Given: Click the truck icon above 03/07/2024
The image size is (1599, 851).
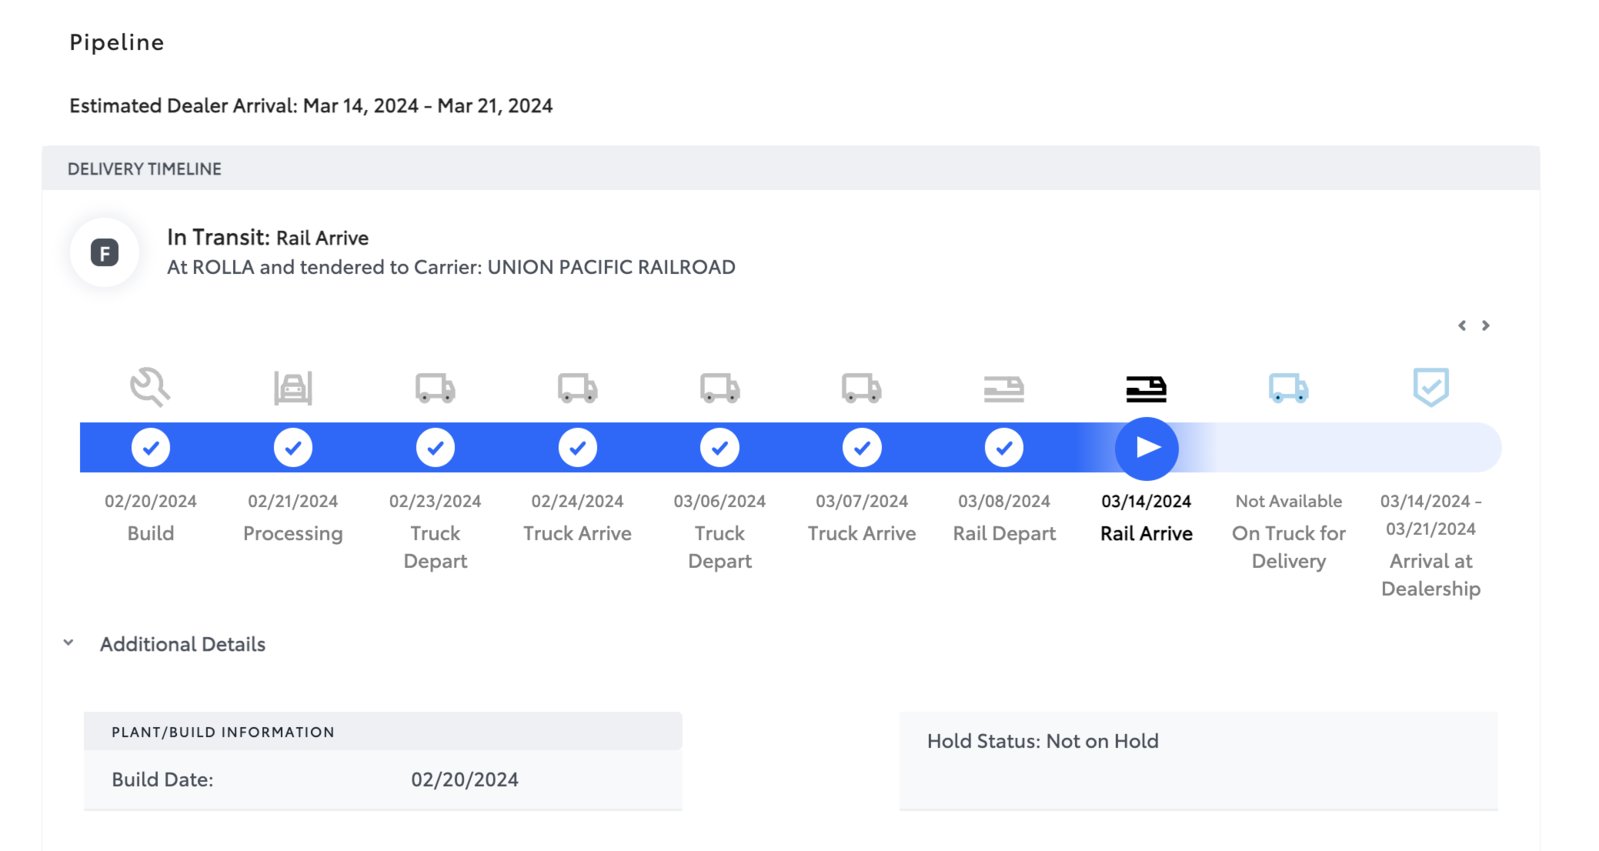Looking at the screenshot, I should (x=862, y=388).
